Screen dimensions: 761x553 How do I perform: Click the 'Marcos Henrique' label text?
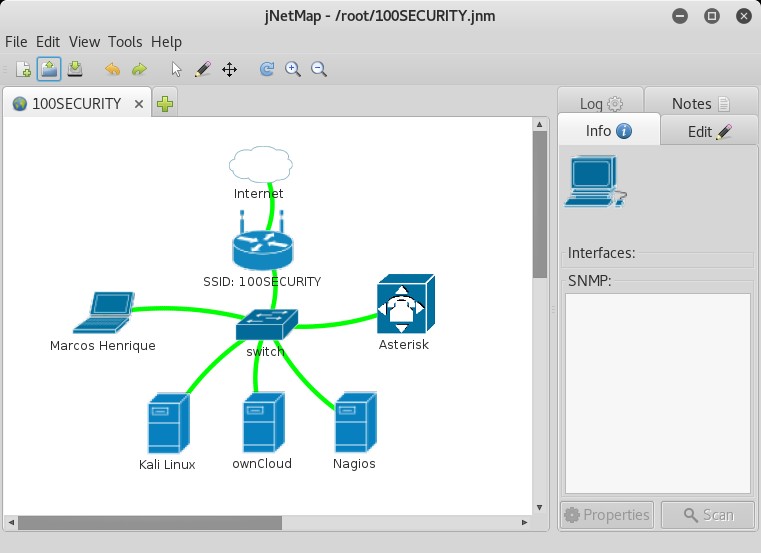click(x=103, y=346)
